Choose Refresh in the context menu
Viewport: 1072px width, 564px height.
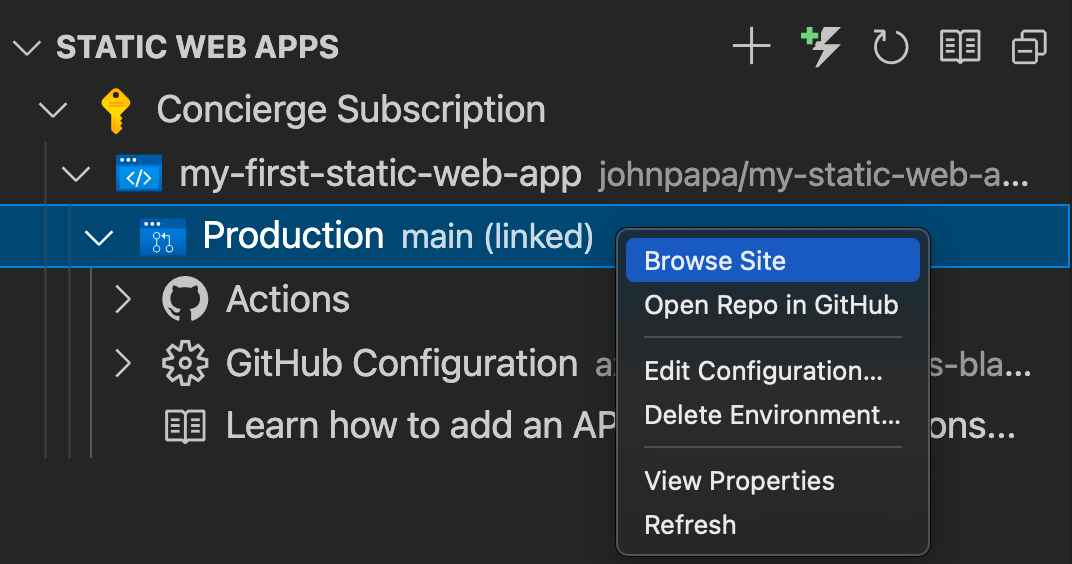pos(773,525)
